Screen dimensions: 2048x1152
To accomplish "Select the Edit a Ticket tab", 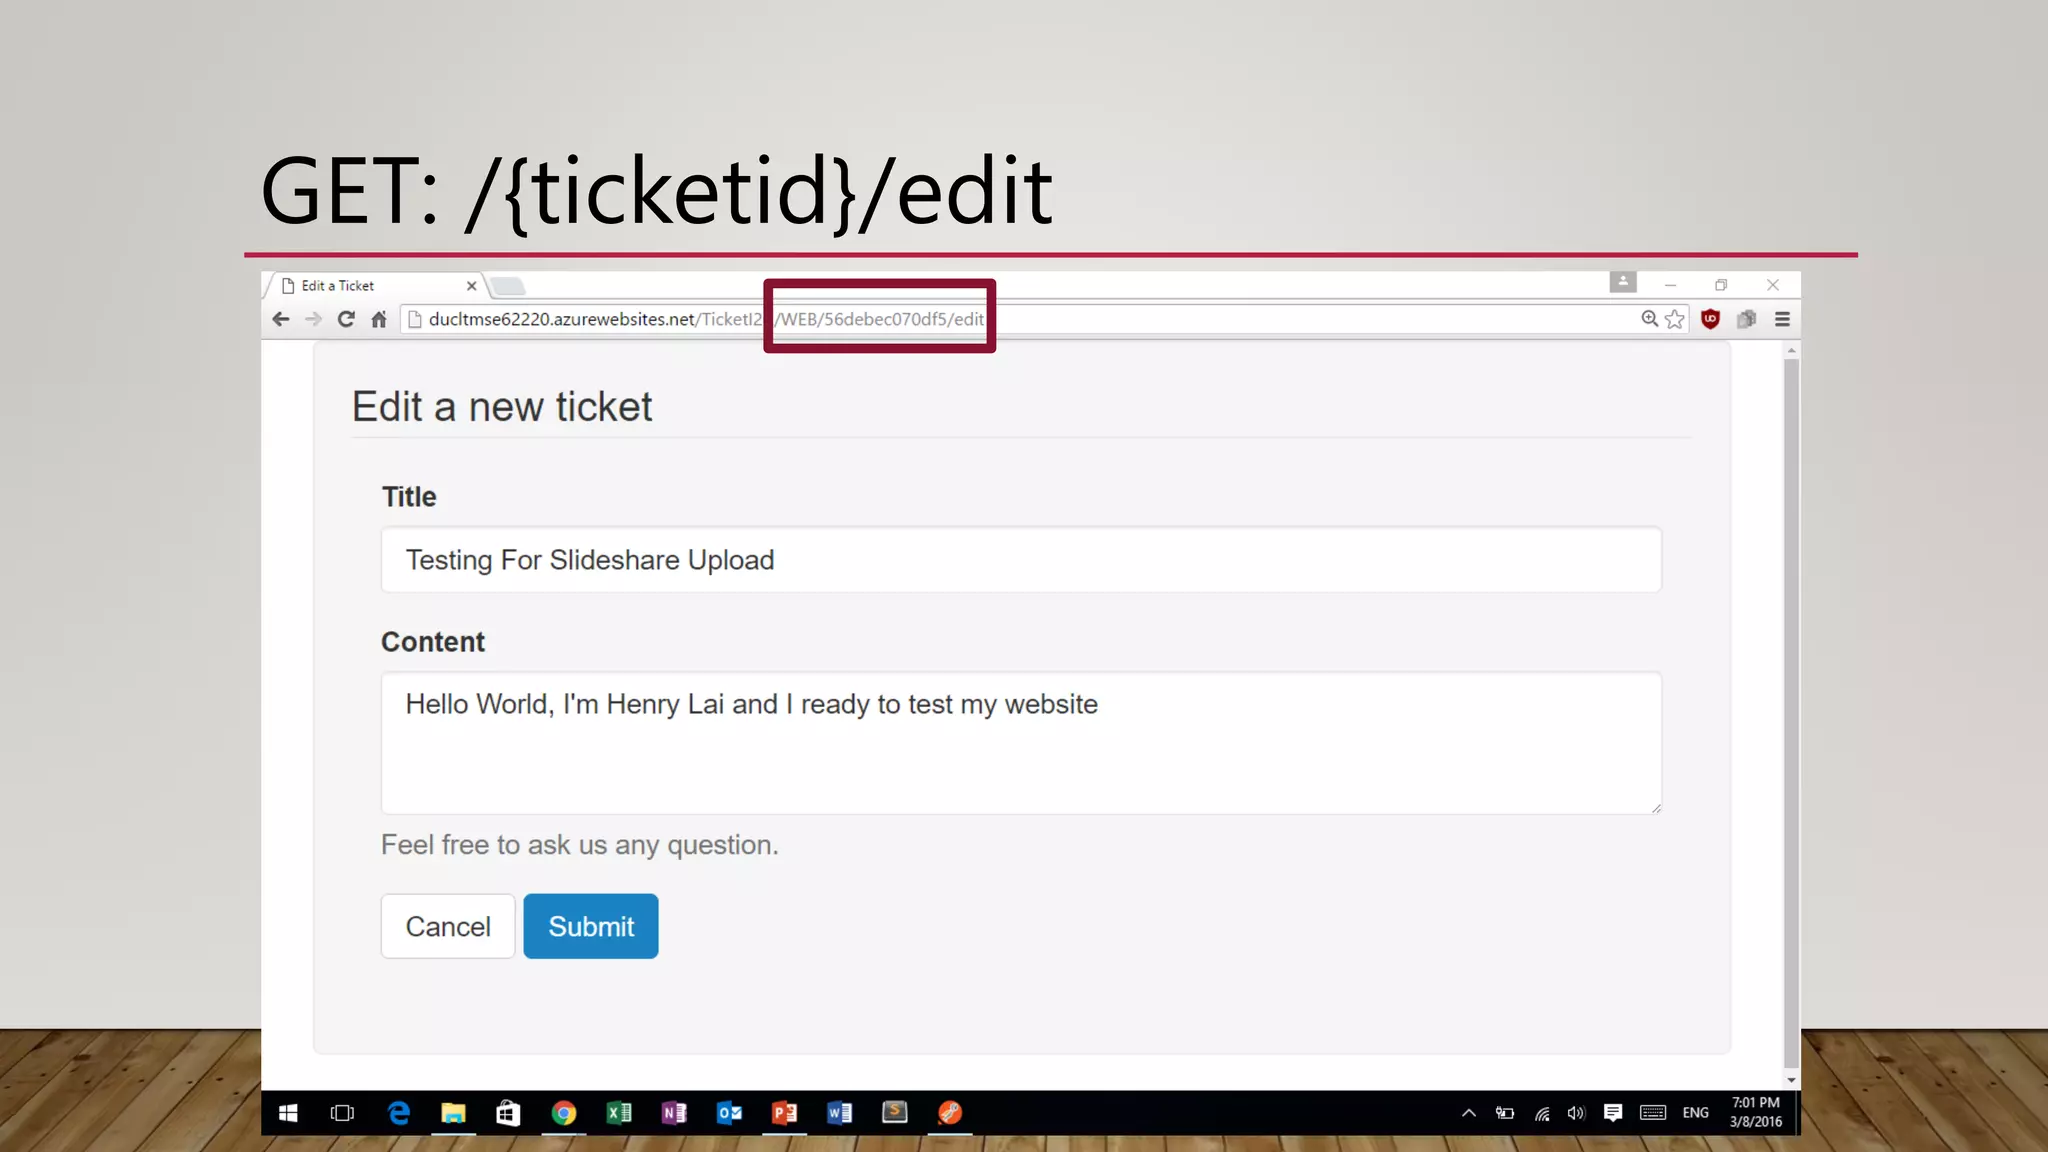I will click(375, 286).
